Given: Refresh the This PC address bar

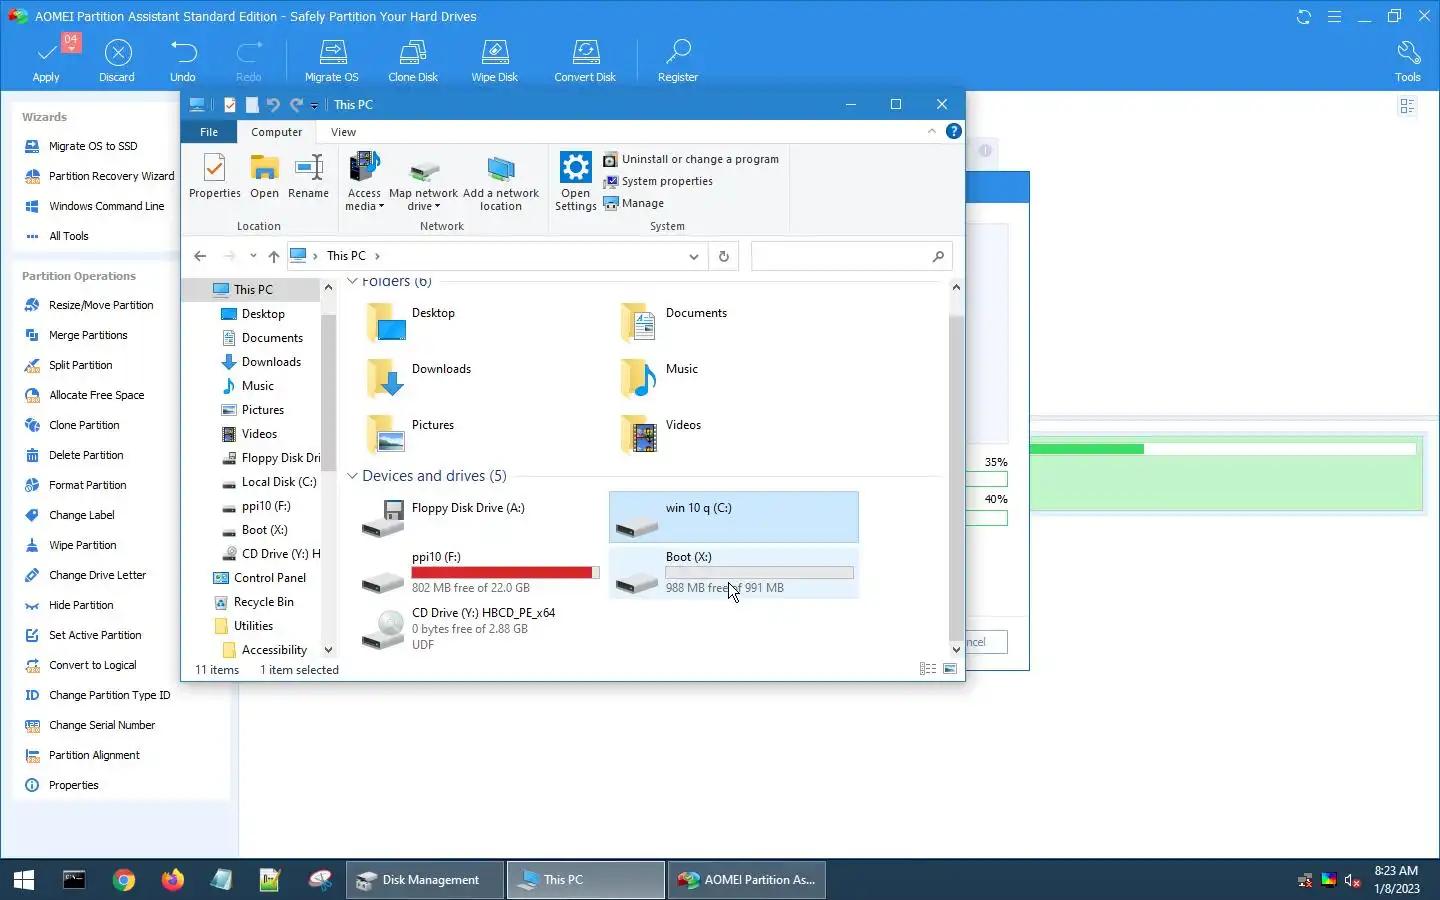Looking at the screenshot, I should (724, 256).
